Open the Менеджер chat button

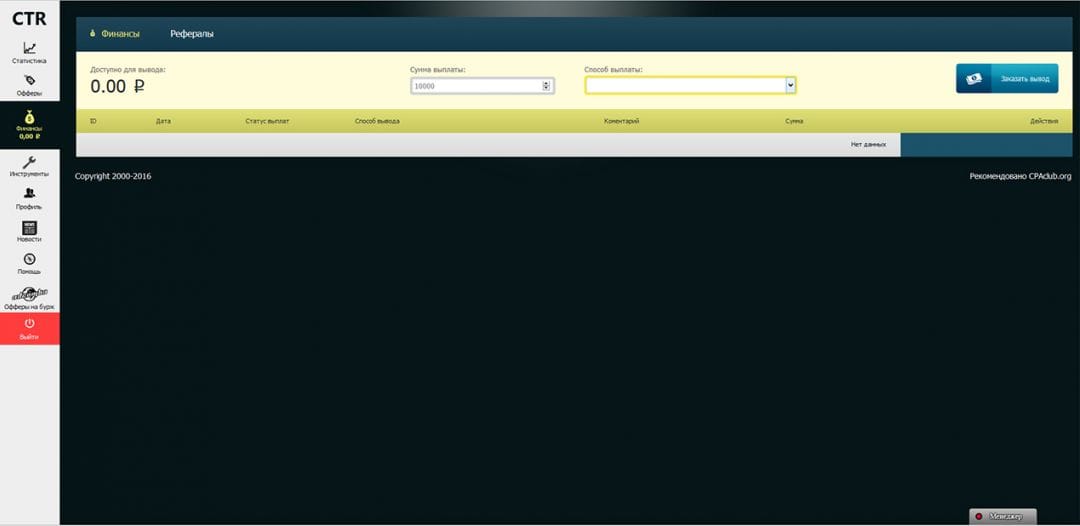click(x=1003, y=516)
